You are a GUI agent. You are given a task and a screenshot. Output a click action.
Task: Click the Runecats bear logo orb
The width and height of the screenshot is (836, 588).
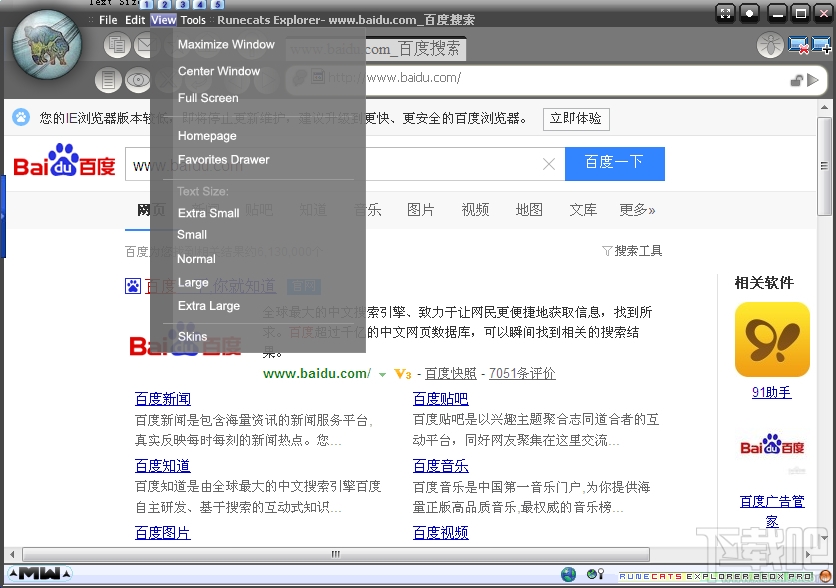(x=47, y=44)
